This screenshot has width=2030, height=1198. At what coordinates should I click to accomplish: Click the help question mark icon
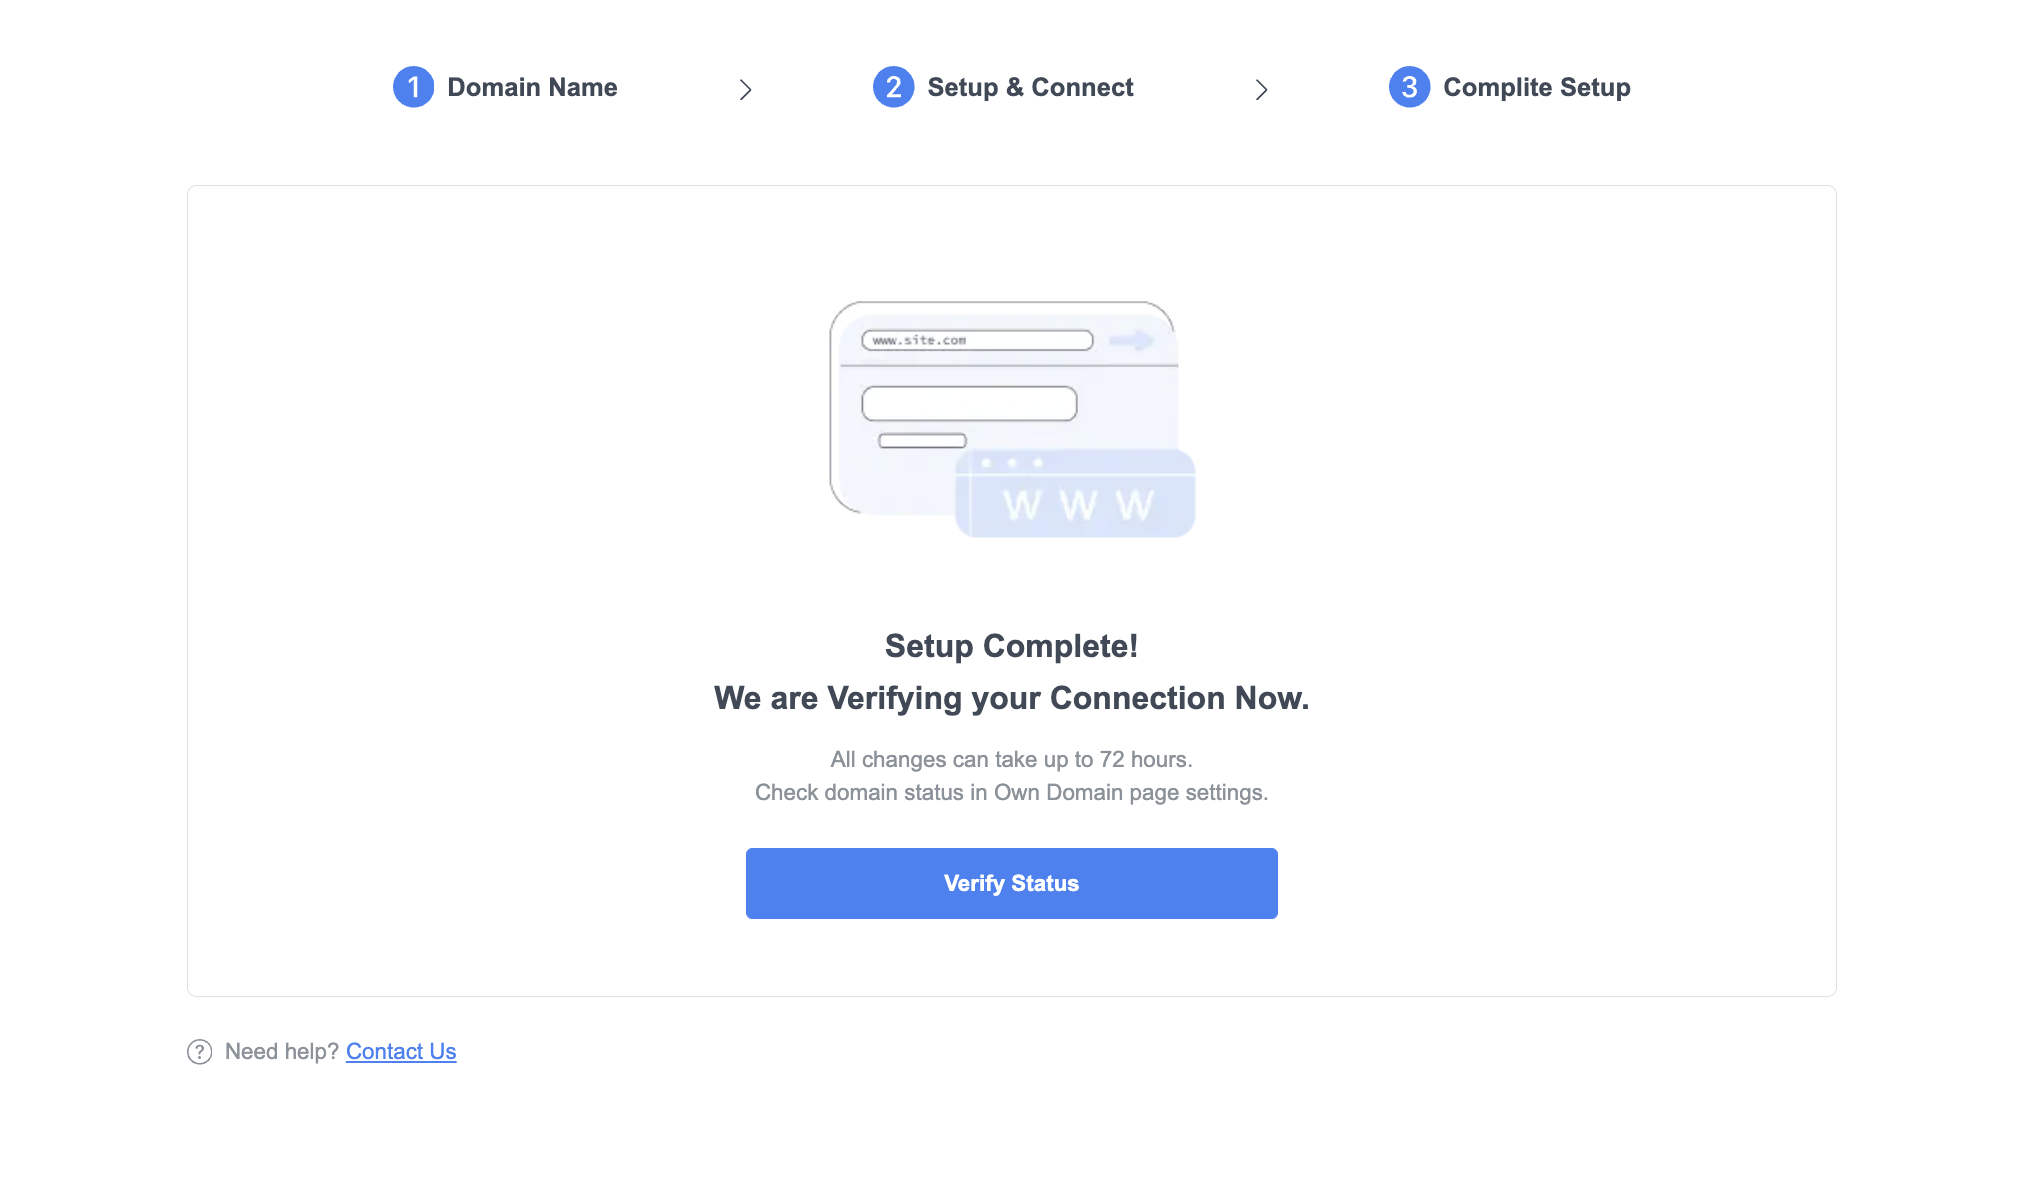[199, 1052]
